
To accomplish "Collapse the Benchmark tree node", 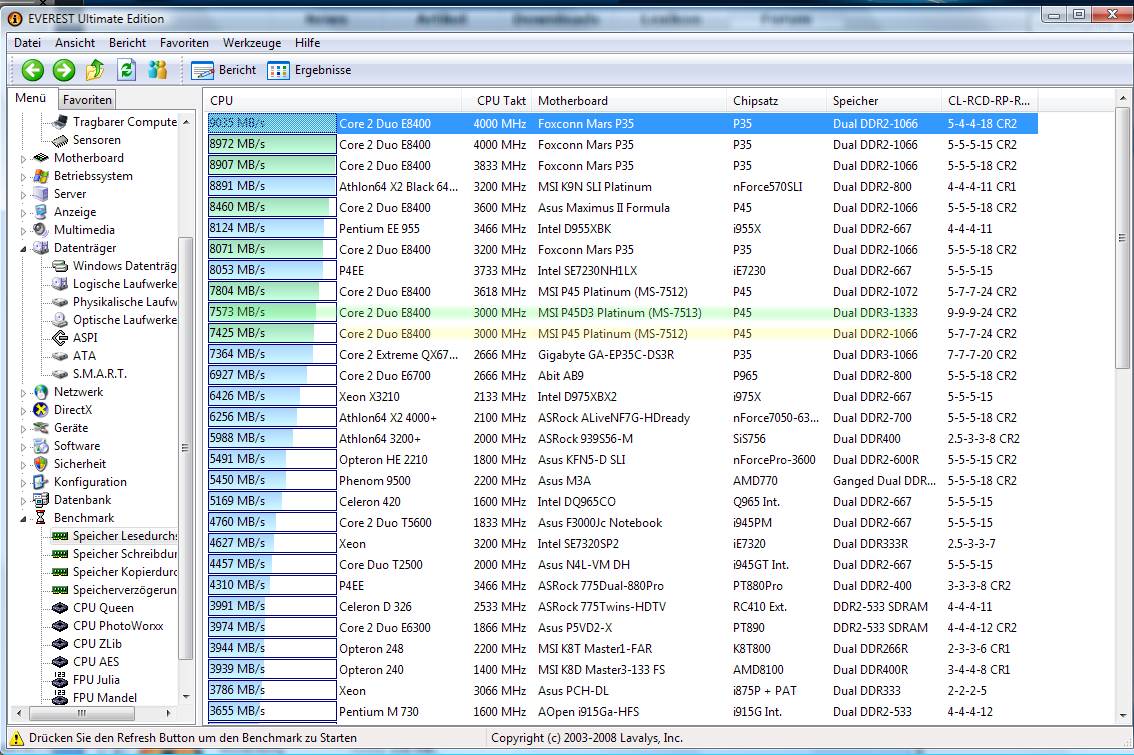I will (23, 519).
